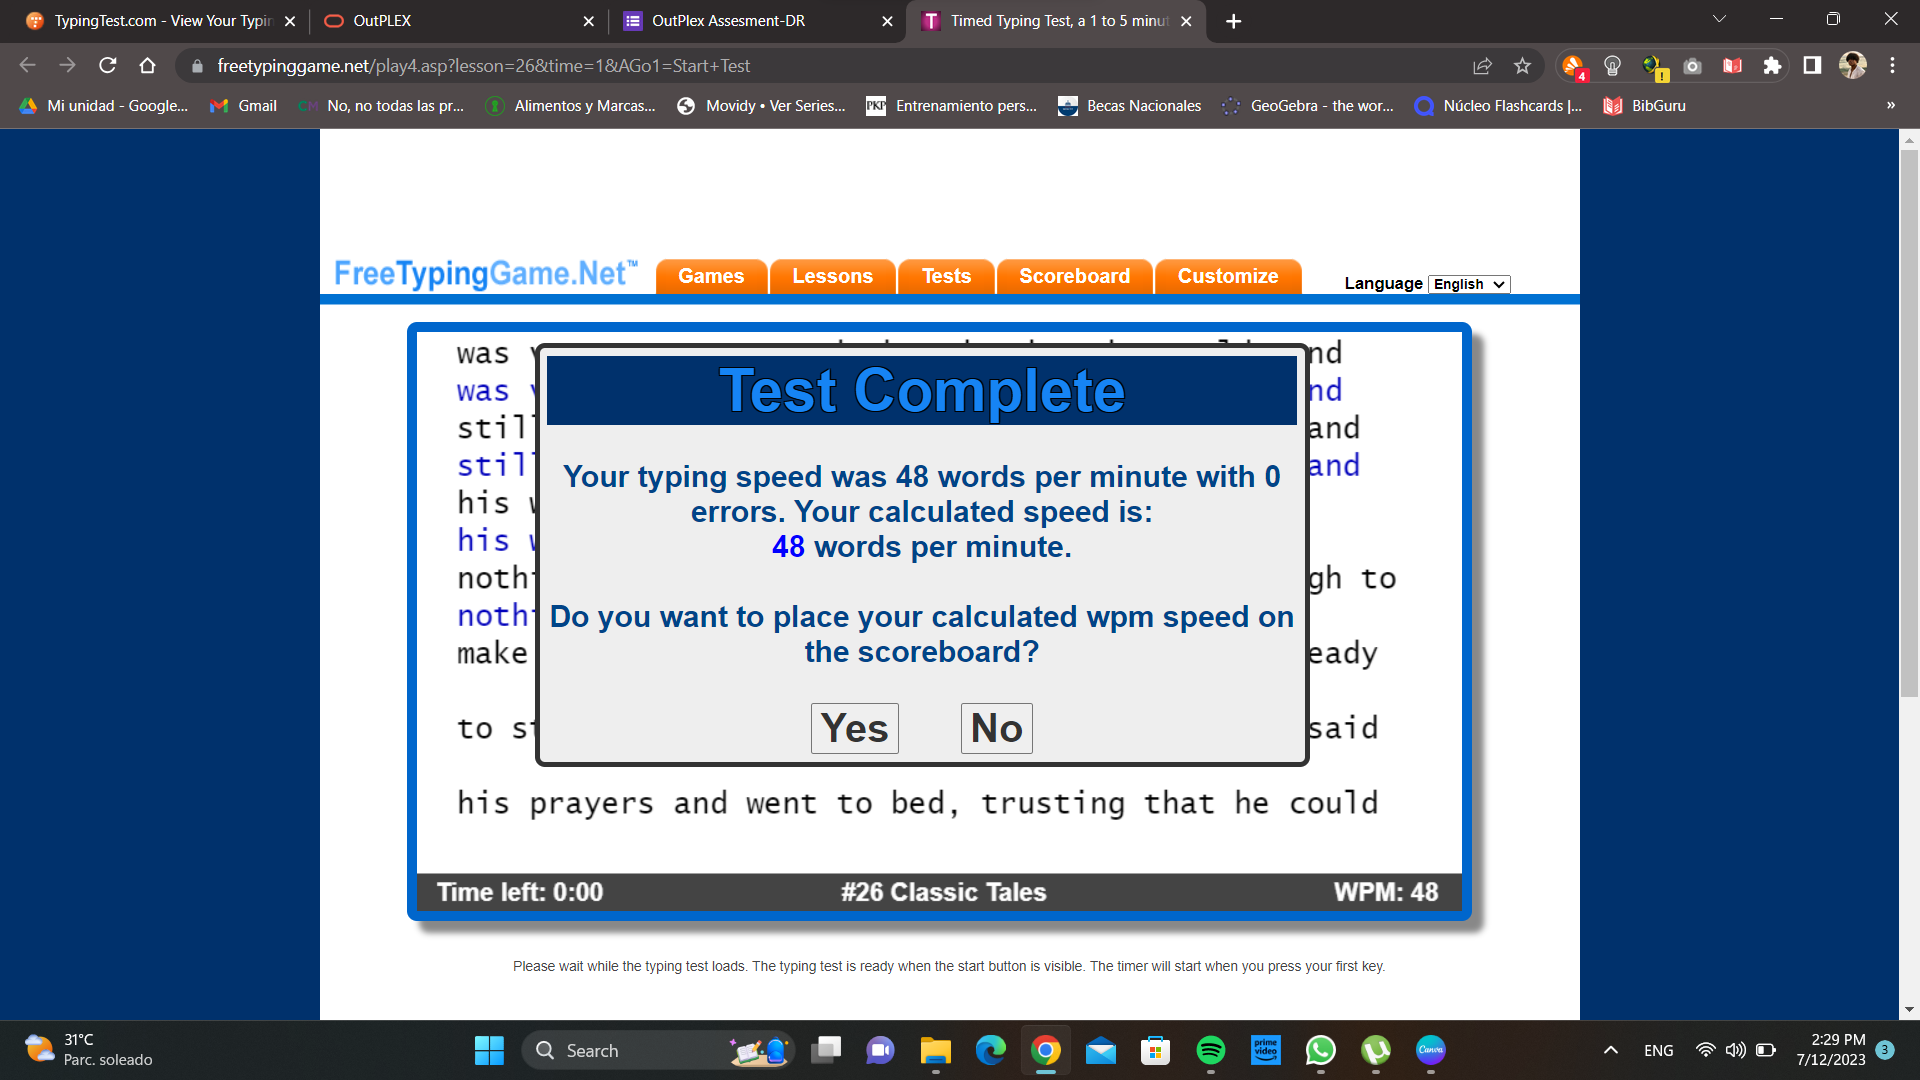
Task: Expand the hidden bookmarks chevron
Action: tap(1890, 106)
